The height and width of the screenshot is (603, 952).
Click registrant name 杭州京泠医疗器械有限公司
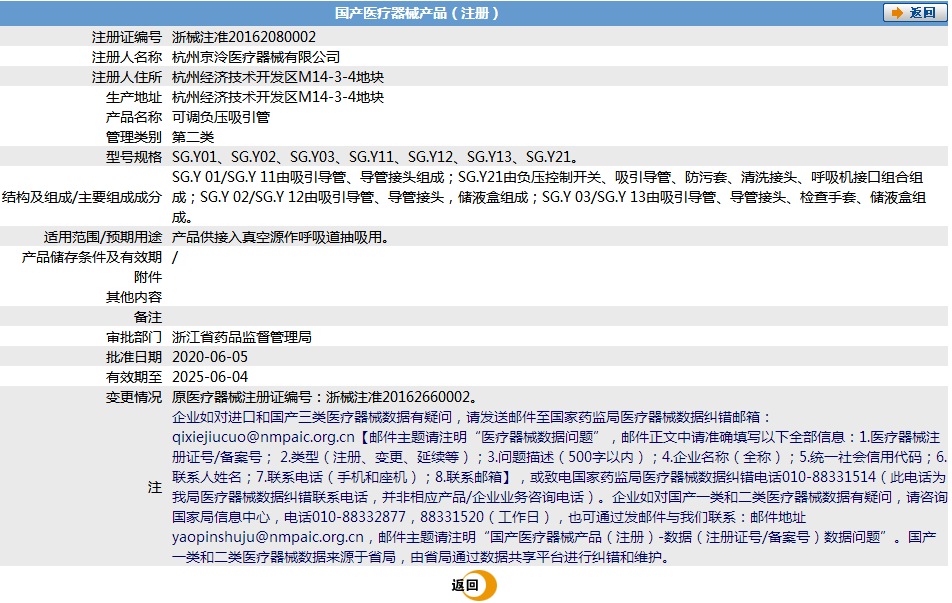(x=256, y=57)
